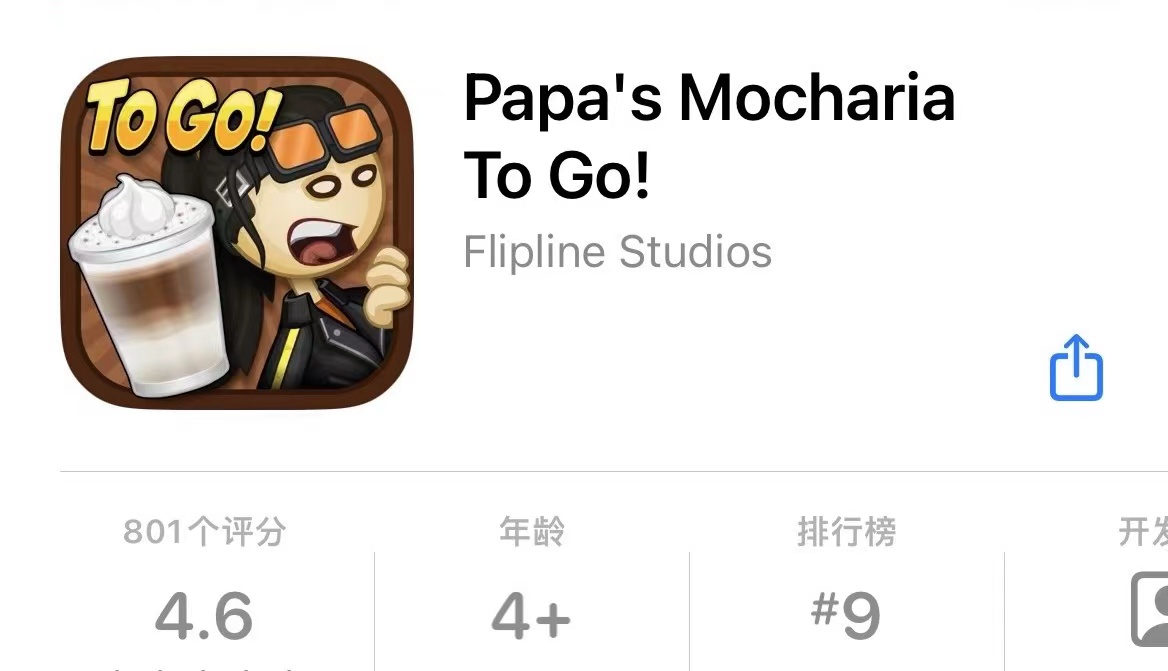Select the word Mocharia in the title

pyautogui.click(x=816, y=98)
